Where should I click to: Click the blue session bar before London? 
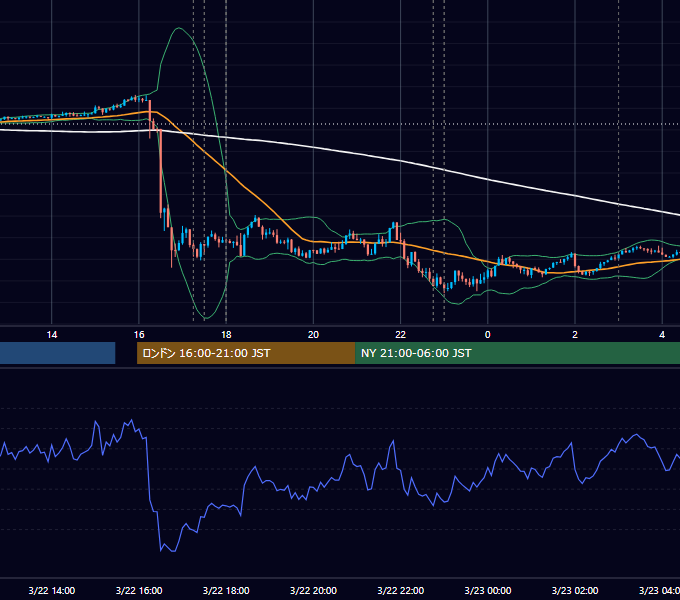pos(58,353)
